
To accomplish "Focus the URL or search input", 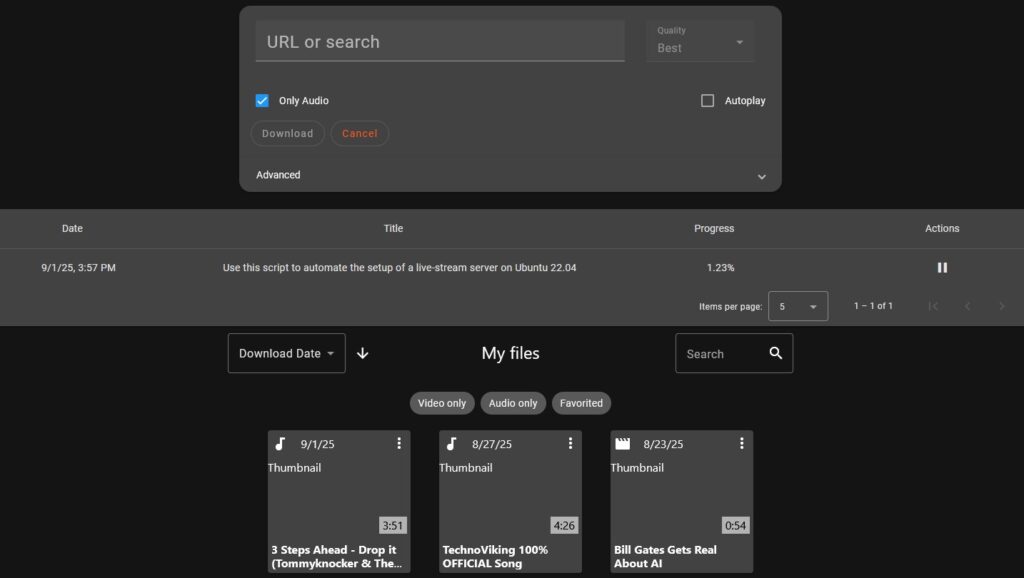I will coord(440,41).
